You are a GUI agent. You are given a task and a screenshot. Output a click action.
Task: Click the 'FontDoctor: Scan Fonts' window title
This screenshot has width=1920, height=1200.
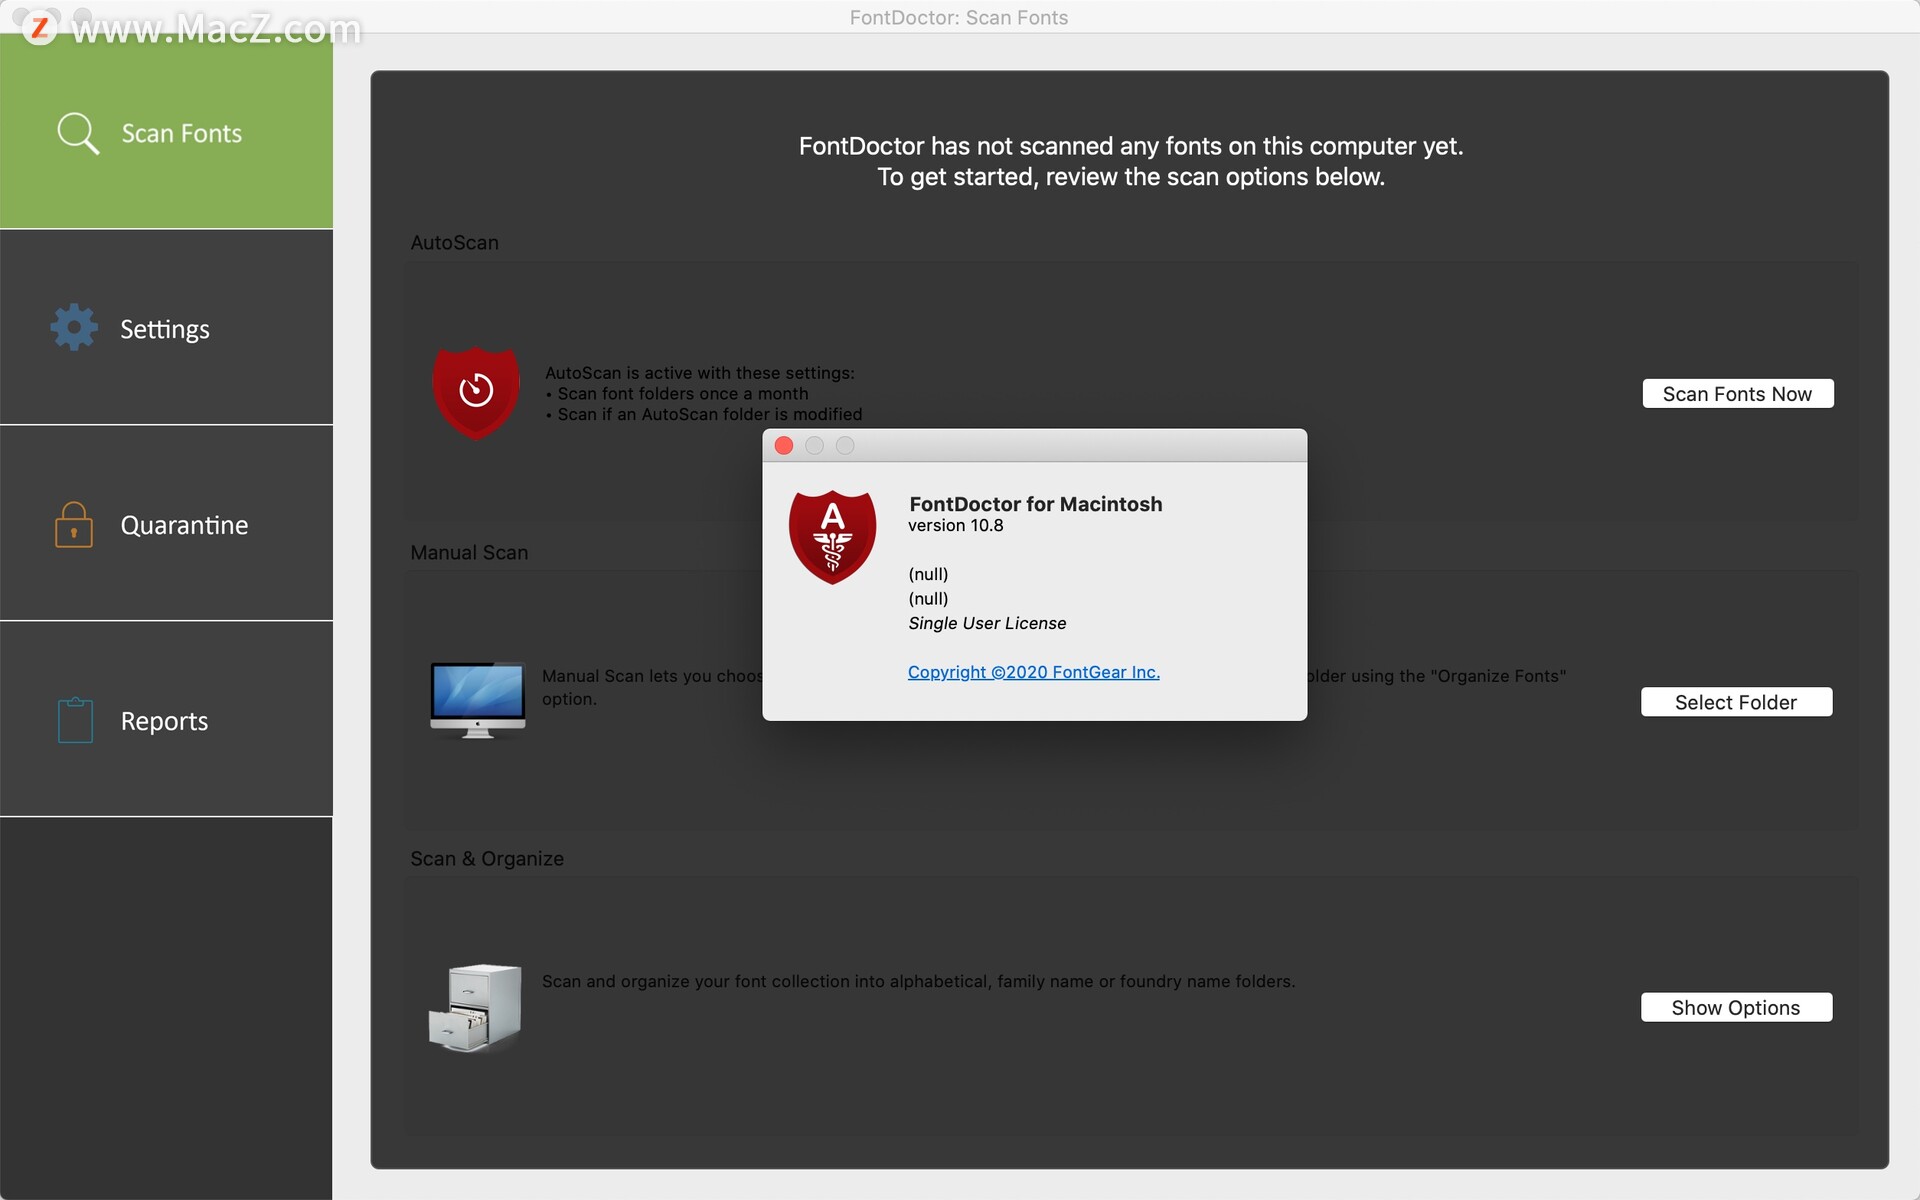point(959,17)
